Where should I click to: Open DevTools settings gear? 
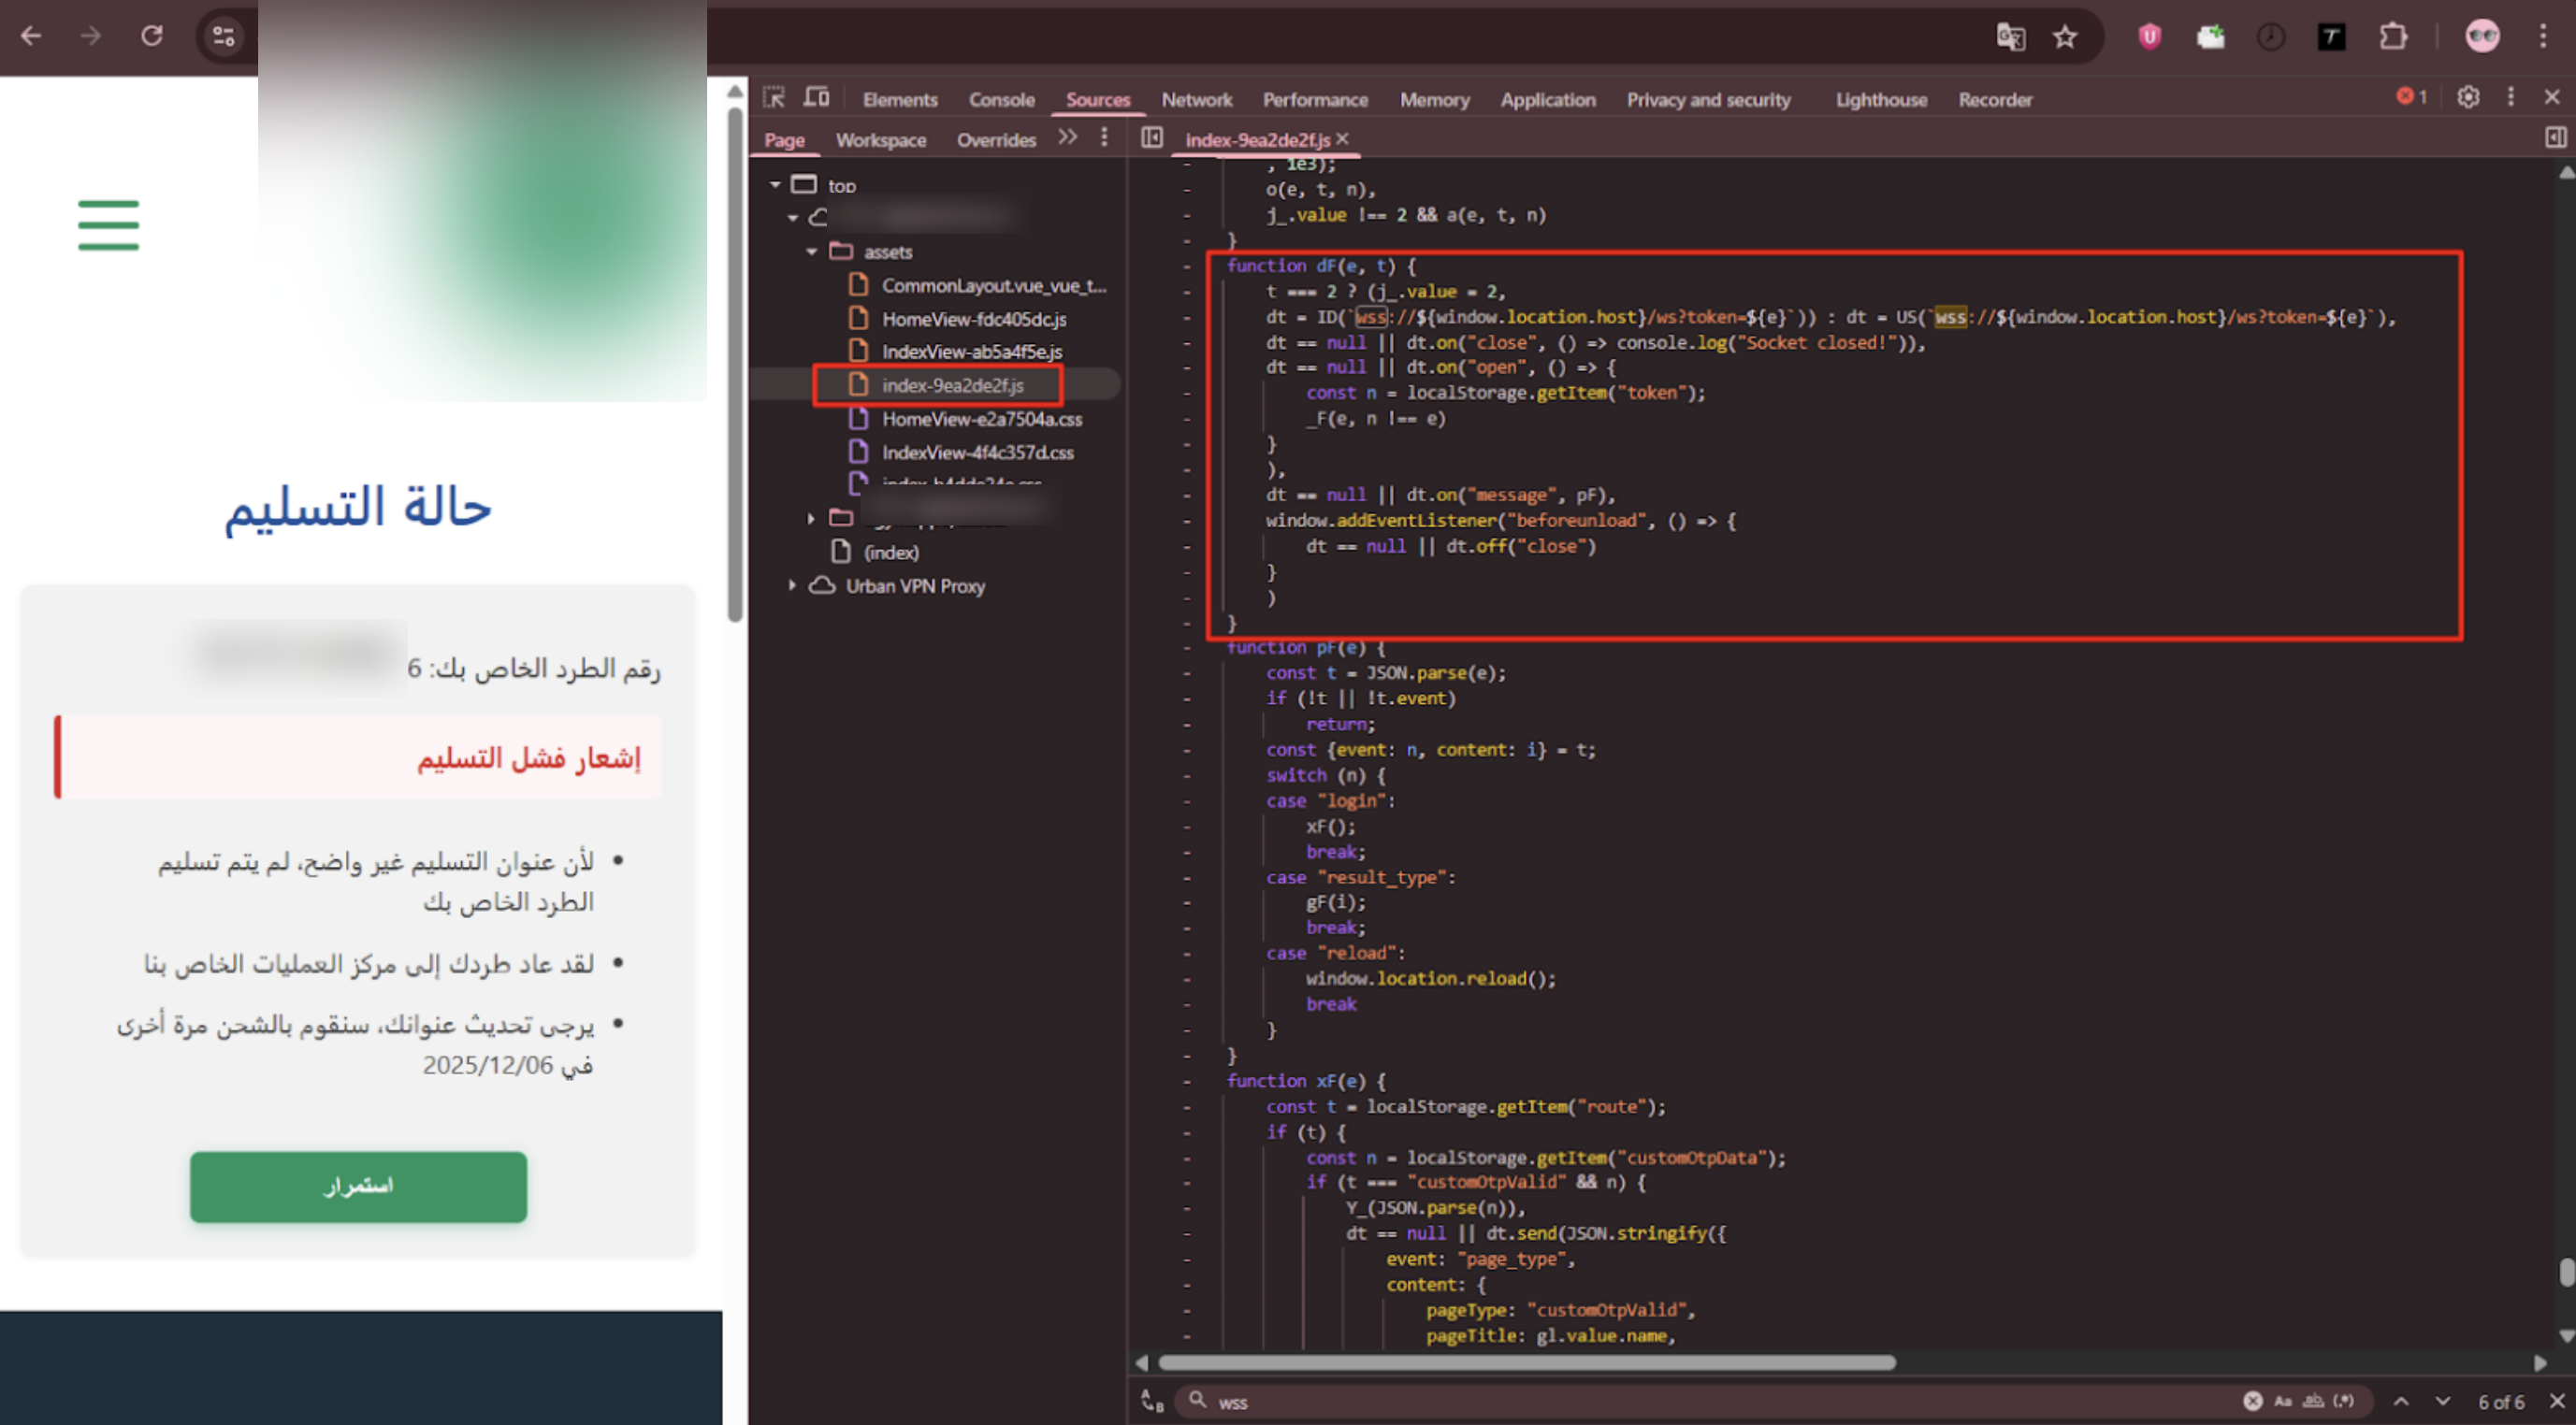tap(2468, 97)
